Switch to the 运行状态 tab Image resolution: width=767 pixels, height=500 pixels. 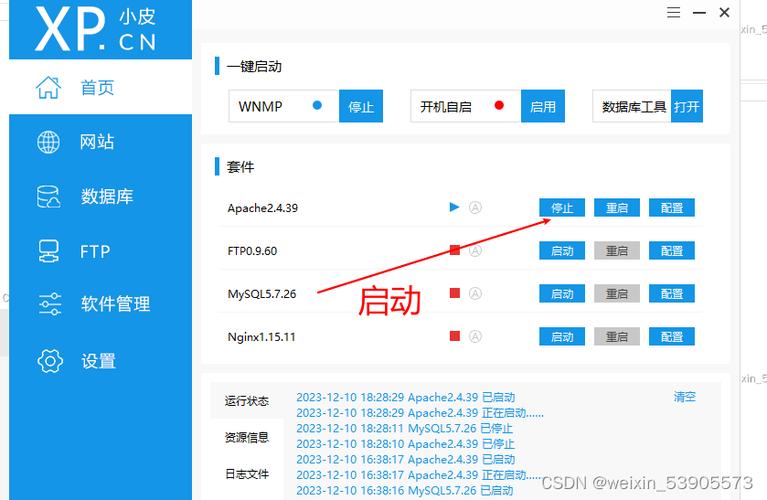[x=247, y=401]
